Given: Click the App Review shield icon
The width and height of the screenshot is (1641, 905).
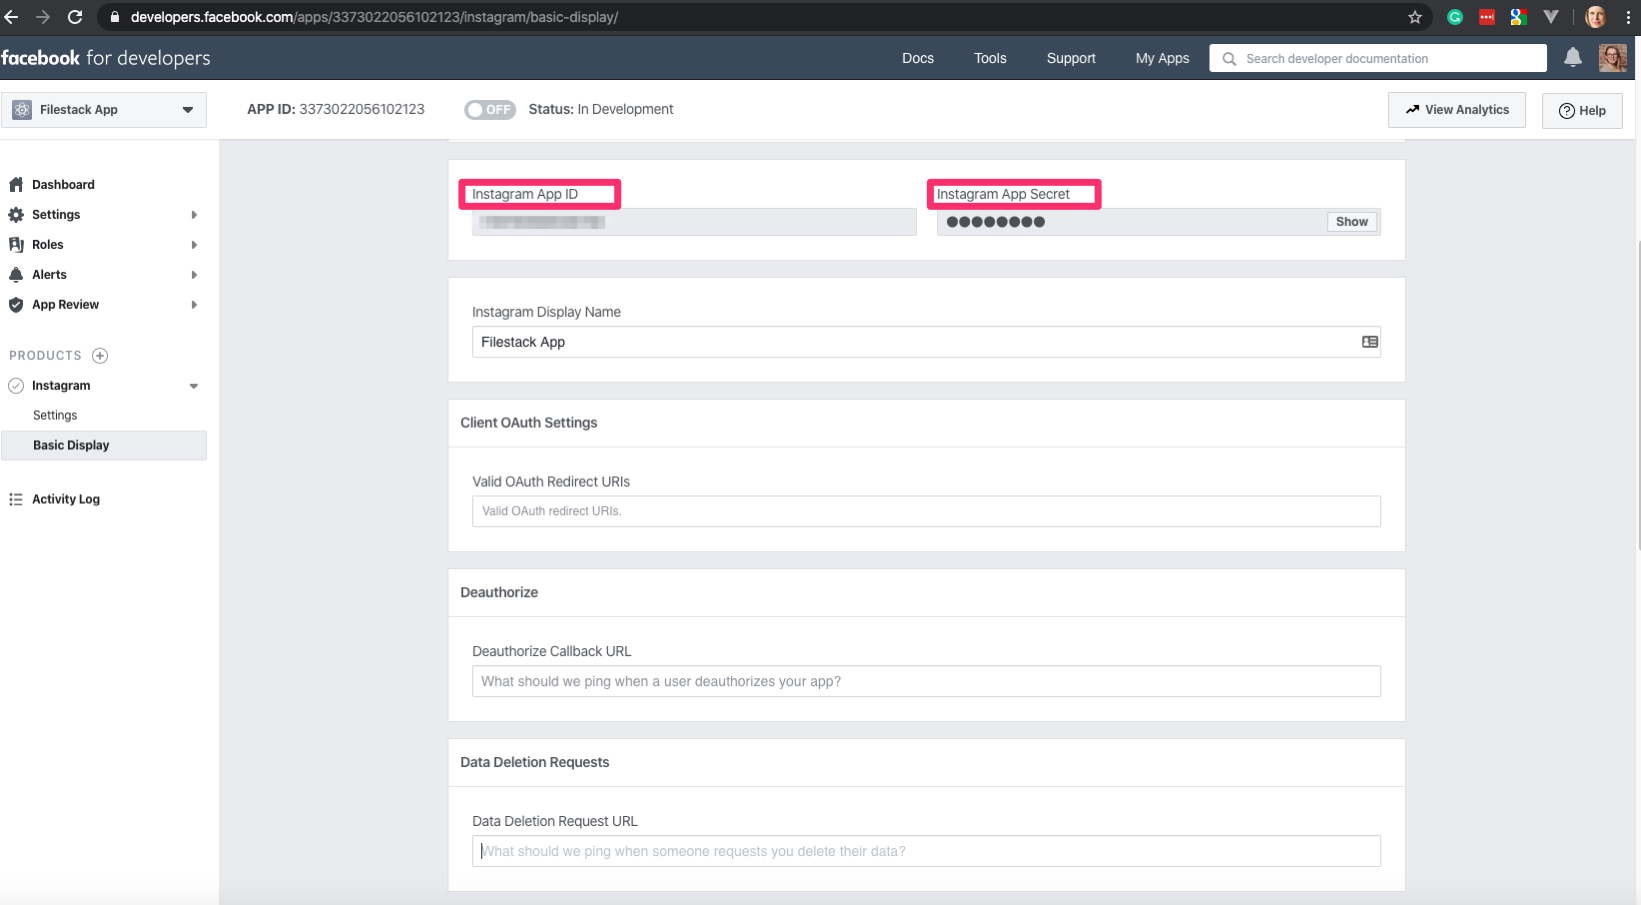Looking at the screenshot, I should [16, 304].
